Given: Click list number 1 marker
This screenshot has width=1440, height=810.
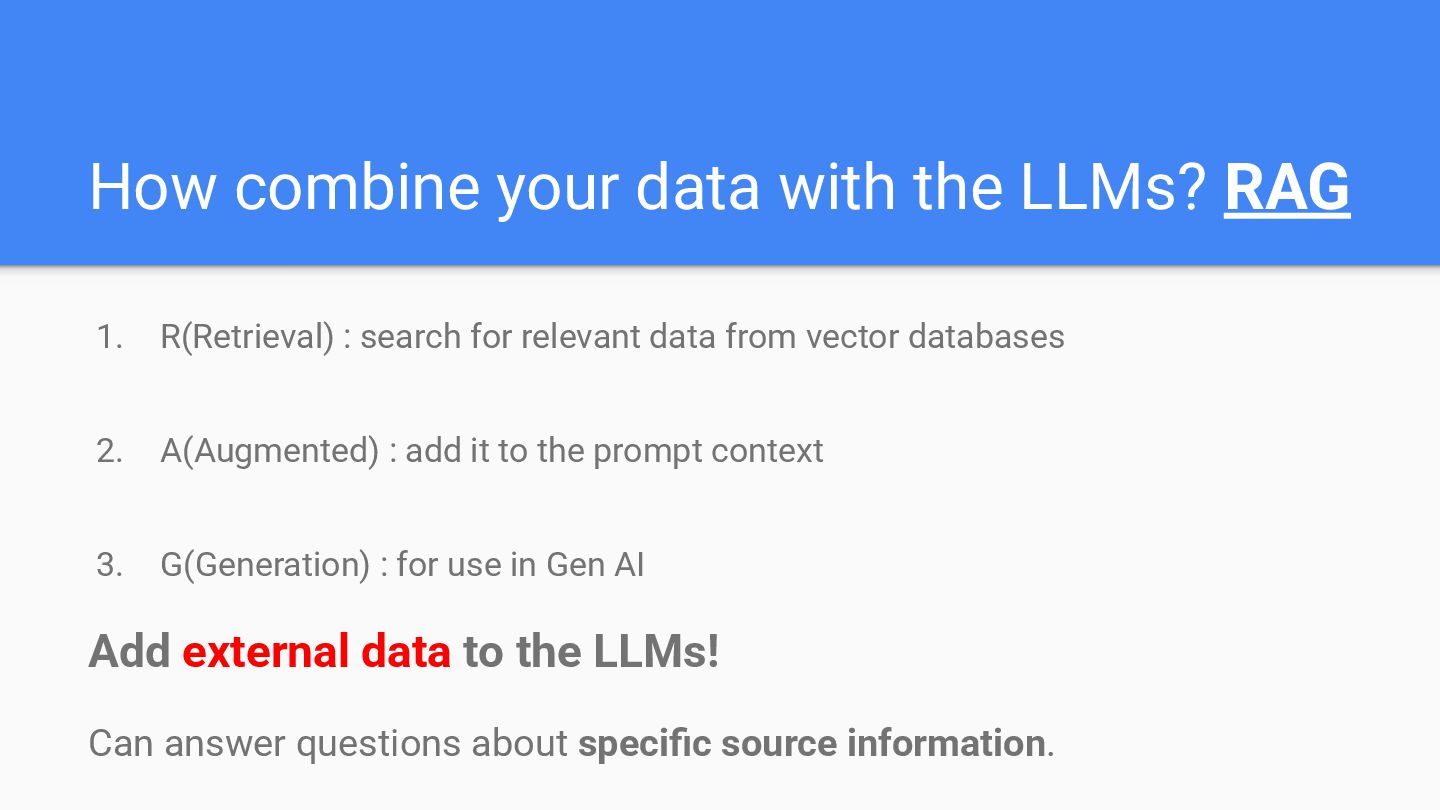Looking at the screenshot, I should point(110,337).
